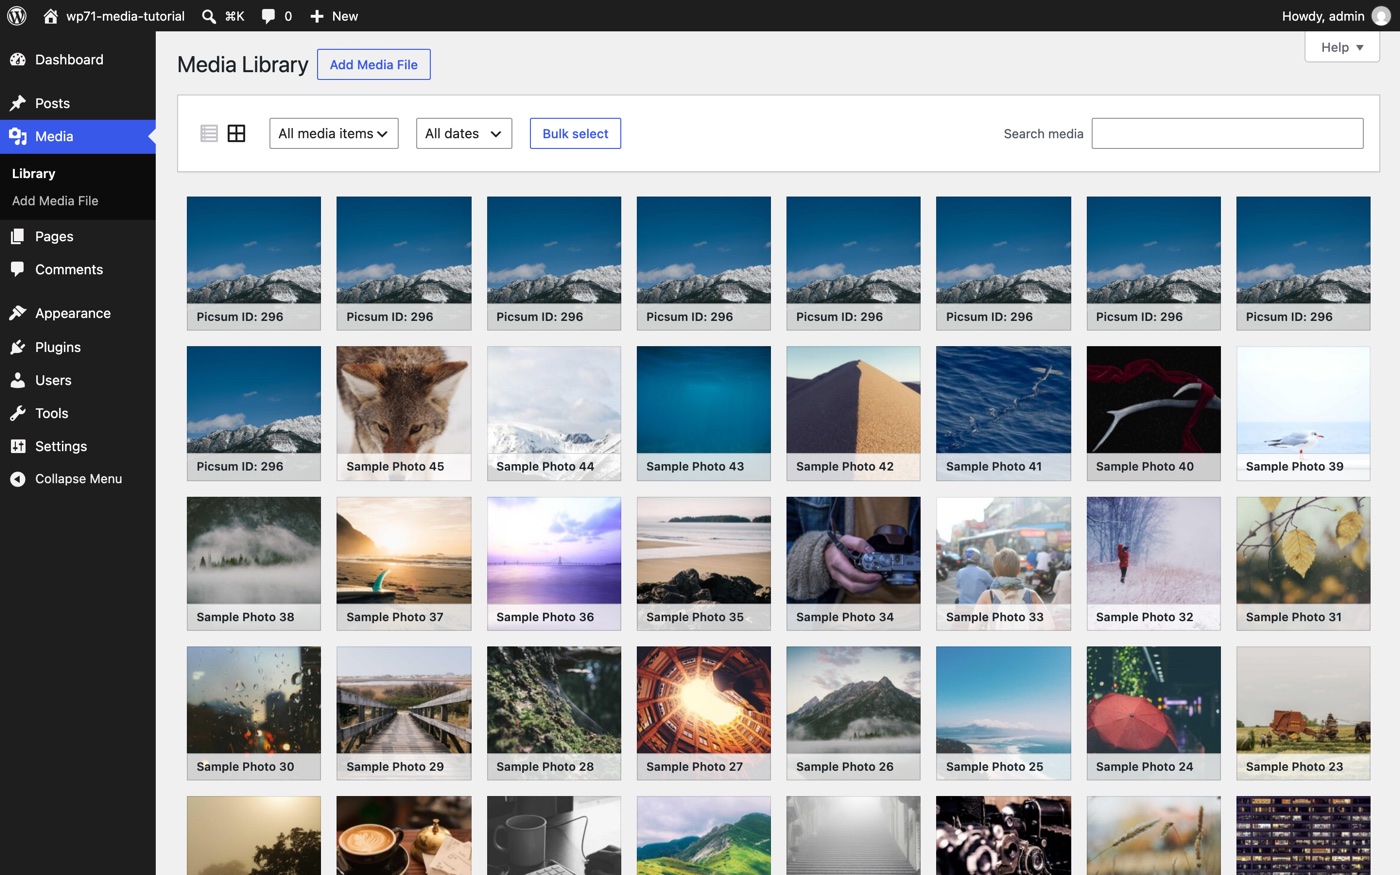The image size is (1400, 875).
Task: Click the Pages sidebar icon
Action: click(18, 236)
